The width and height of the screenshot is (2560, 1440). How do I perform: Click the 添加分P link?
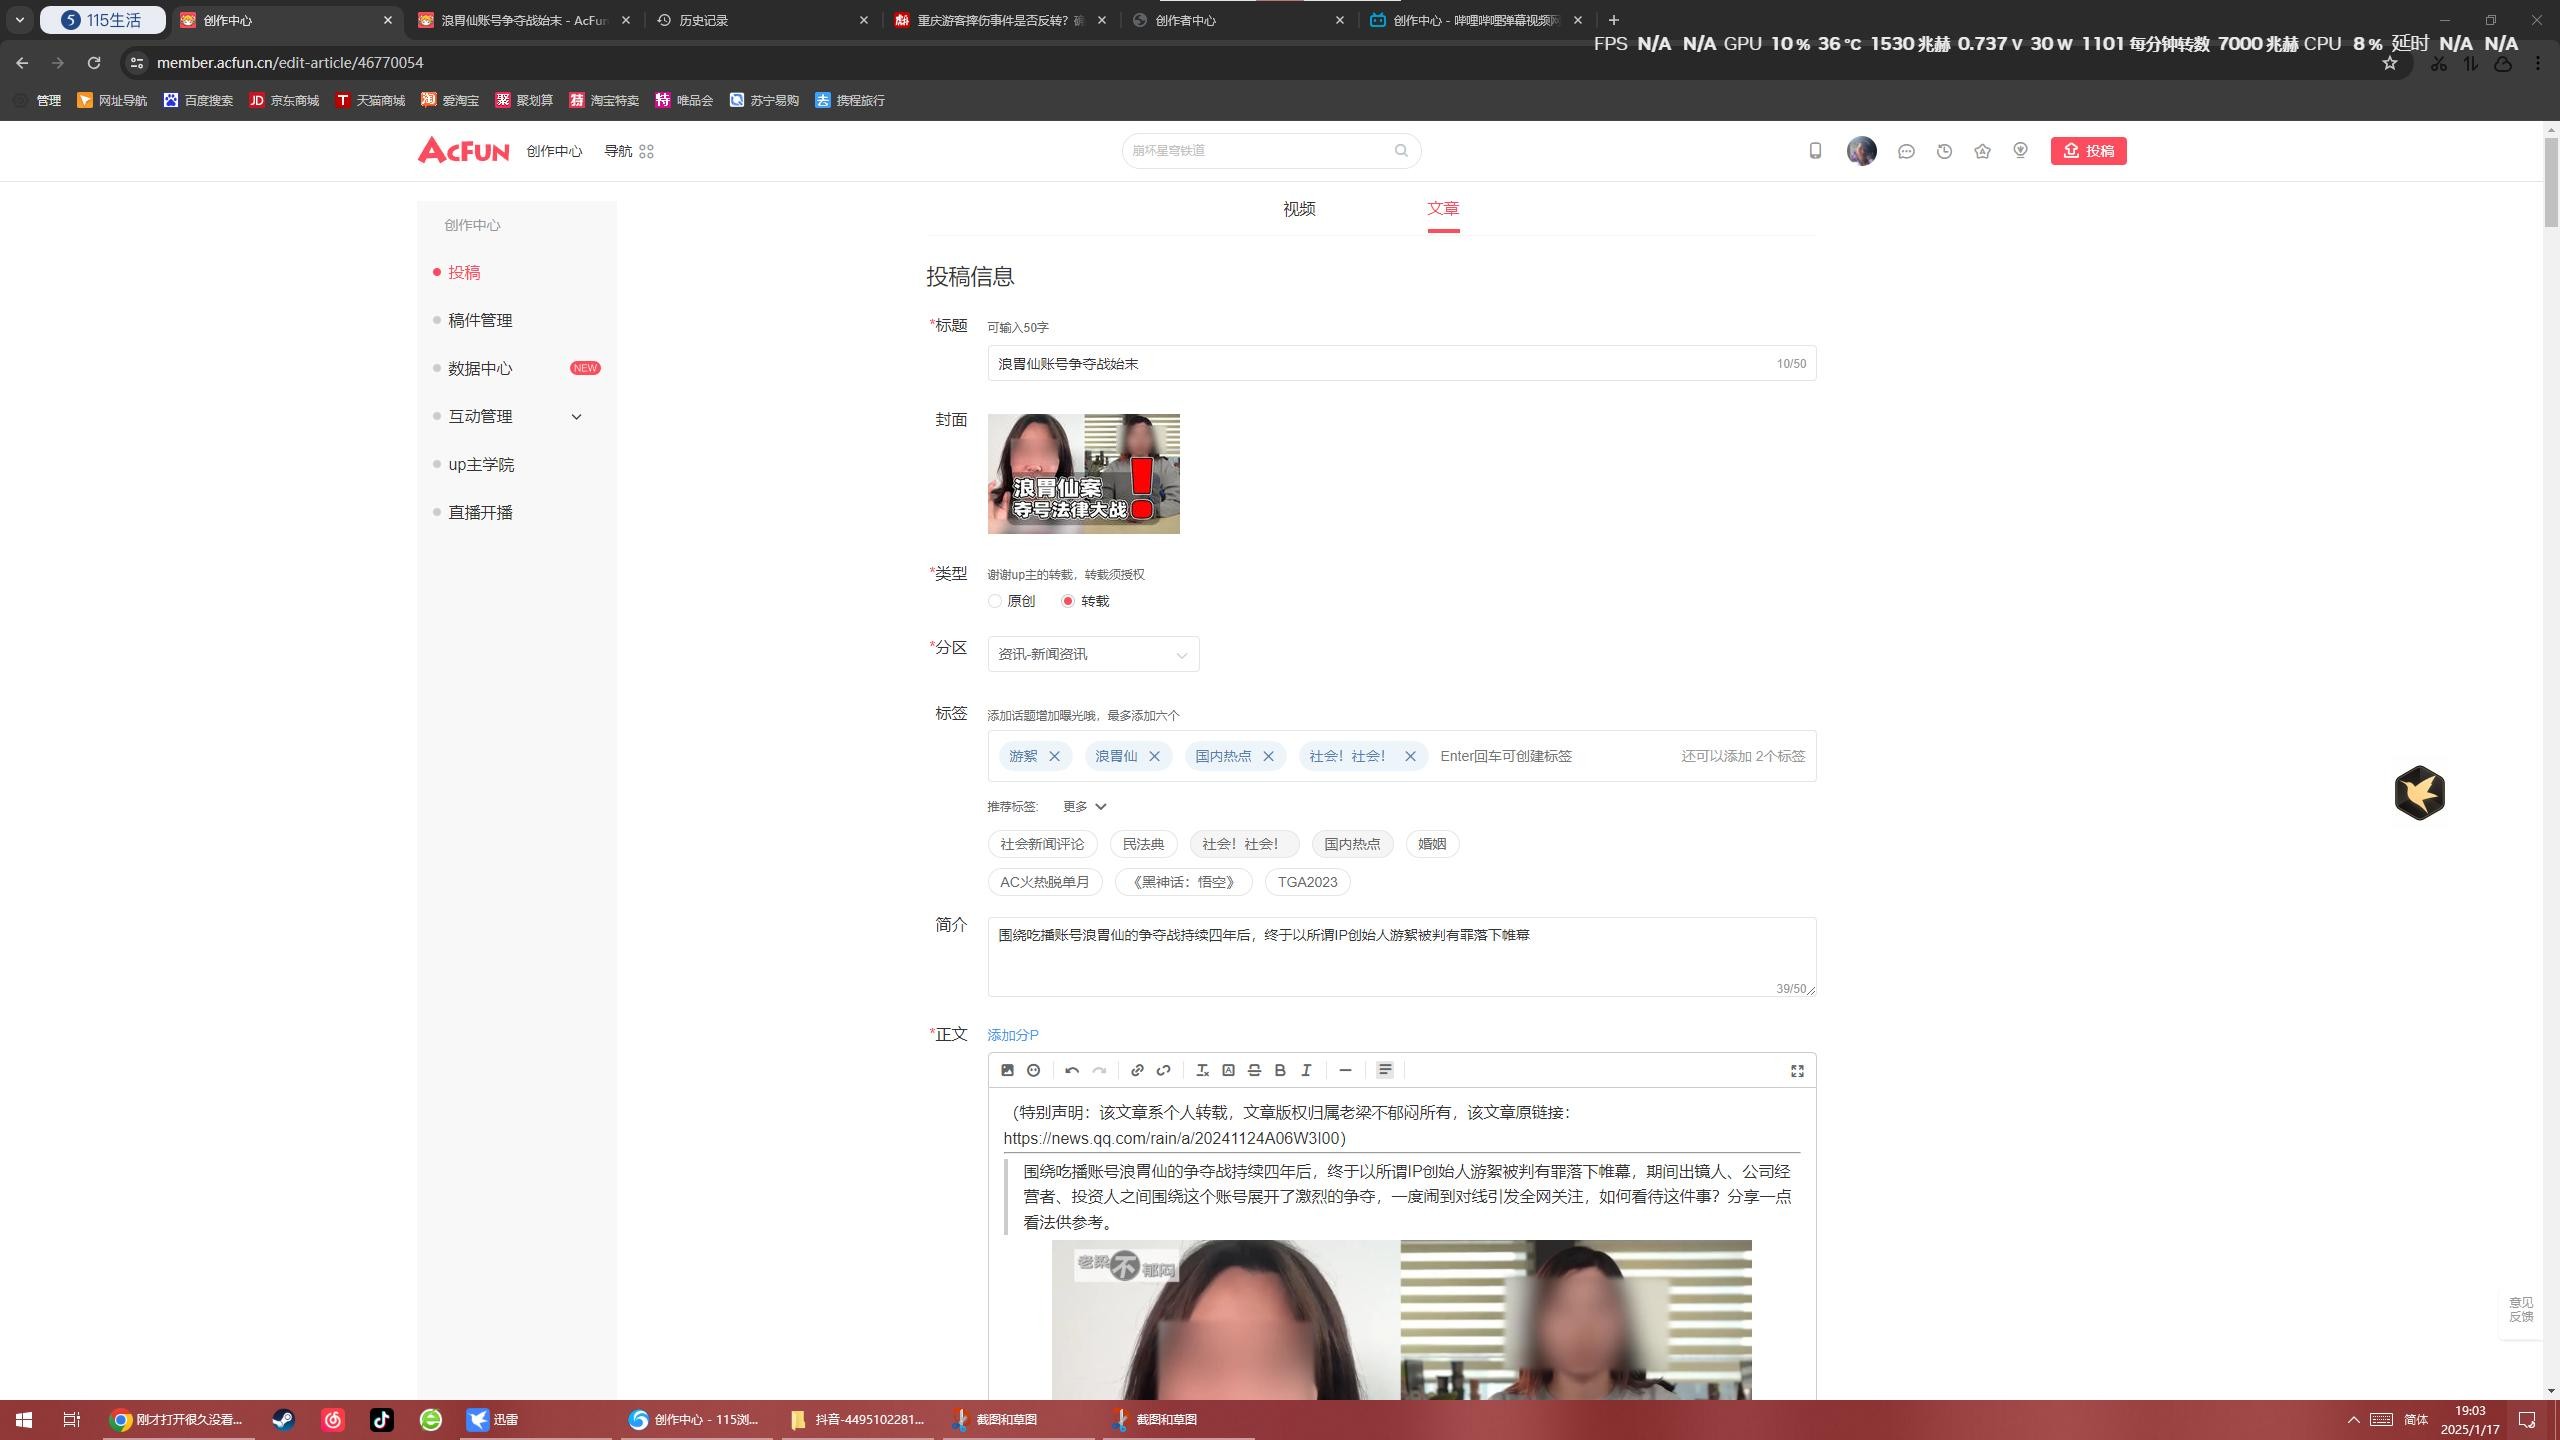[1012, 1035]
